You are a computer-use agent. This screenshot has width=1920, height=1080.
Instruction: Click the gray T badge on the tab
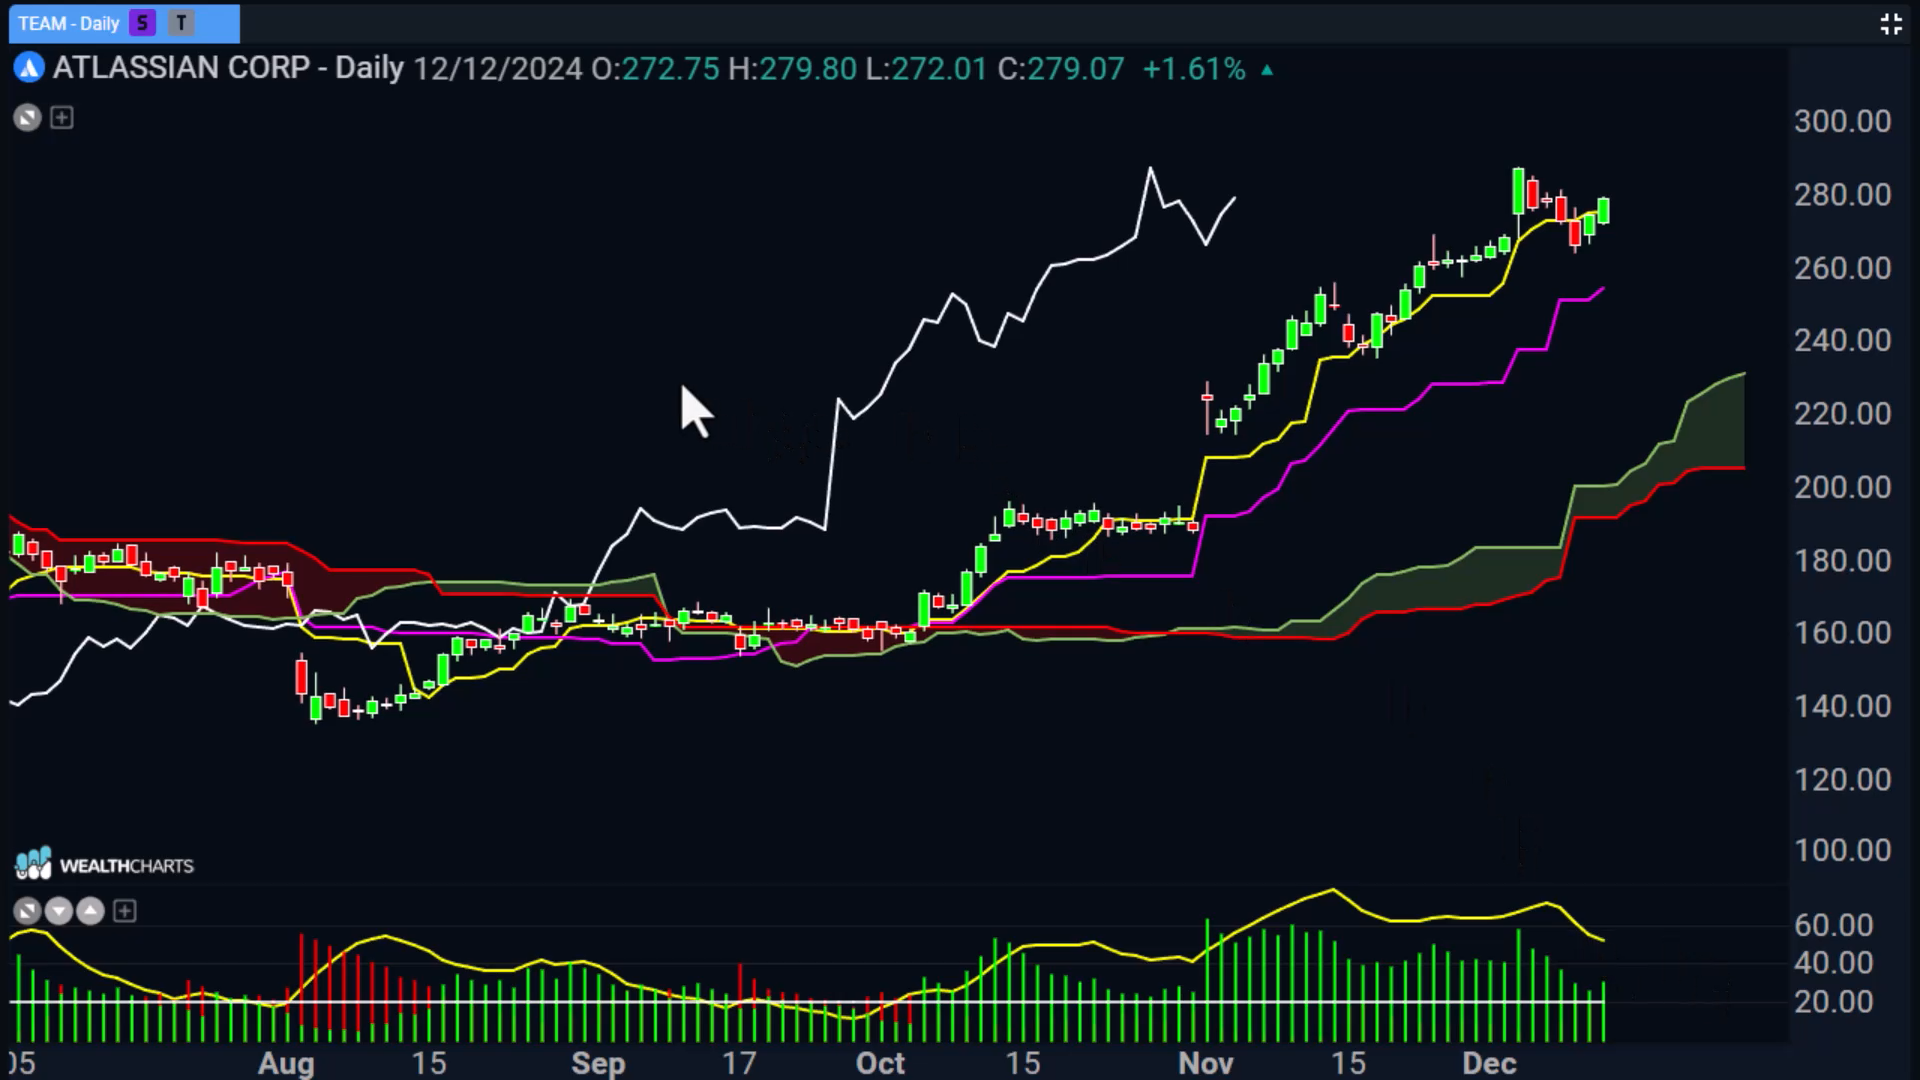click(x=181, y=23)
